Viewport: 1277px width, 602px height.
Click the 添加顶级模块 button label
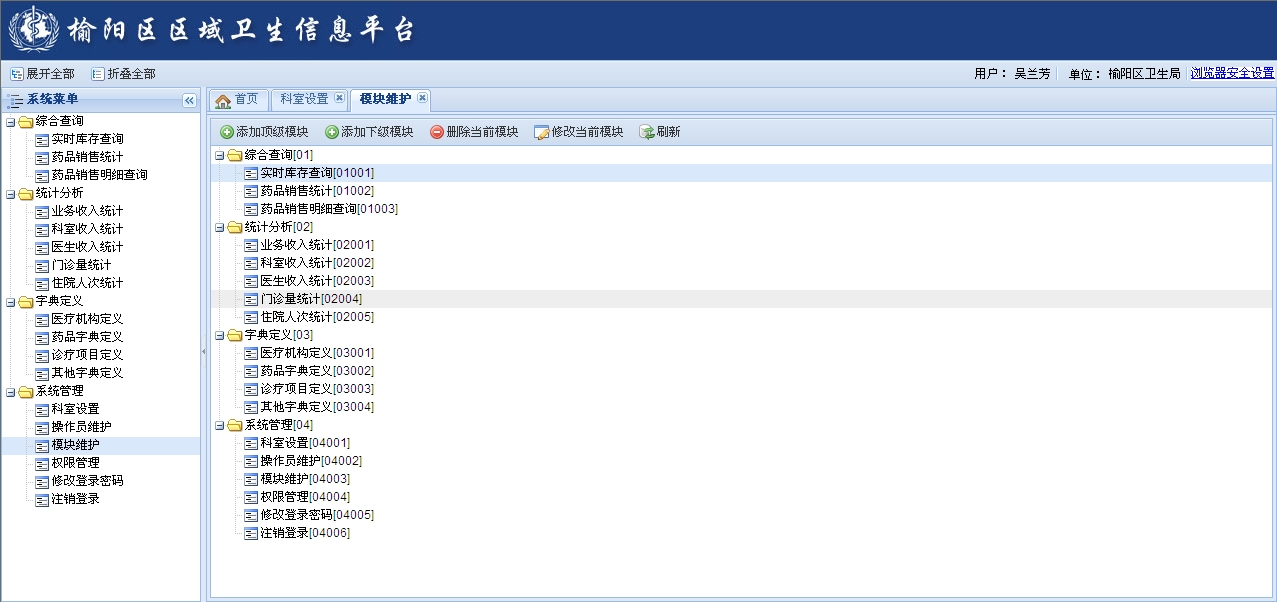(x=272, y=132)
